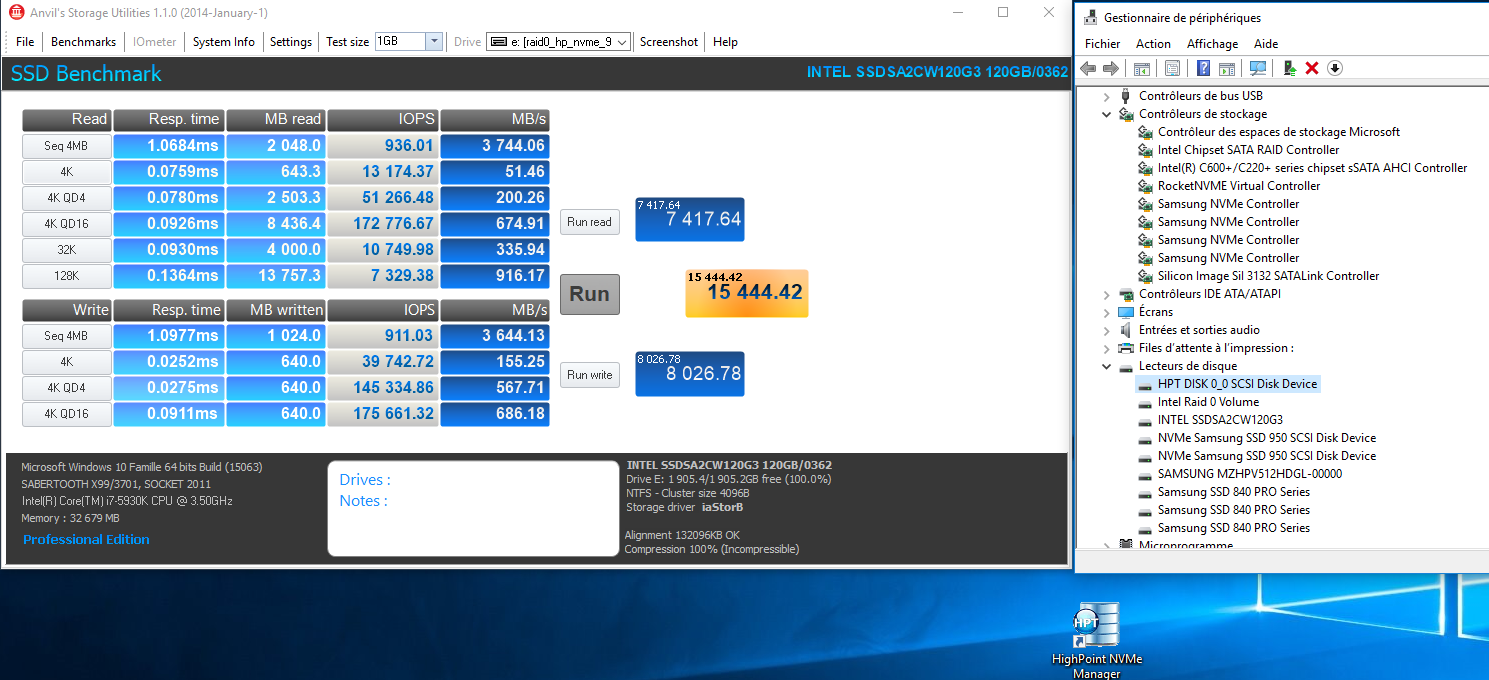Open device Properties via toolbar icon
The image size is (1489, 680).
[1173, 68]
